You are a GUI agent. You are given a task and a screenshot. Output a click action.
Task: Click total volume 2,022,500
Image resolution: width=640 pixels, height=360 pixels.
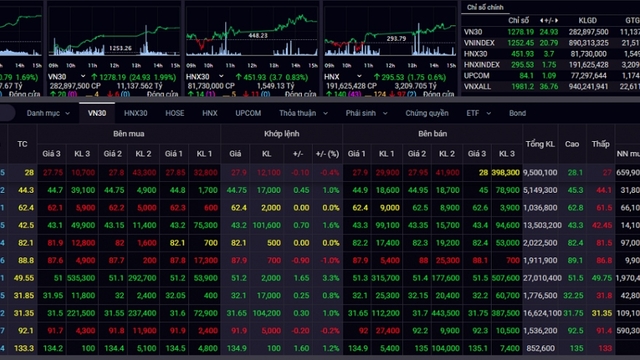pos(540,242)
